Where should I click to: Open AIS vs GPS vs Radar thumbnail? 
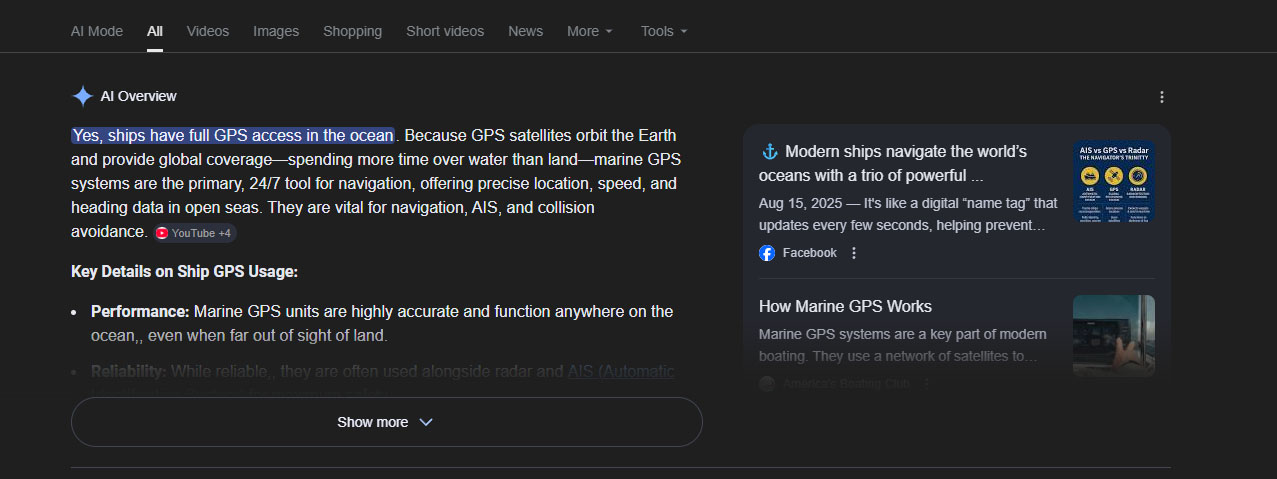[x=1114, y=181]
